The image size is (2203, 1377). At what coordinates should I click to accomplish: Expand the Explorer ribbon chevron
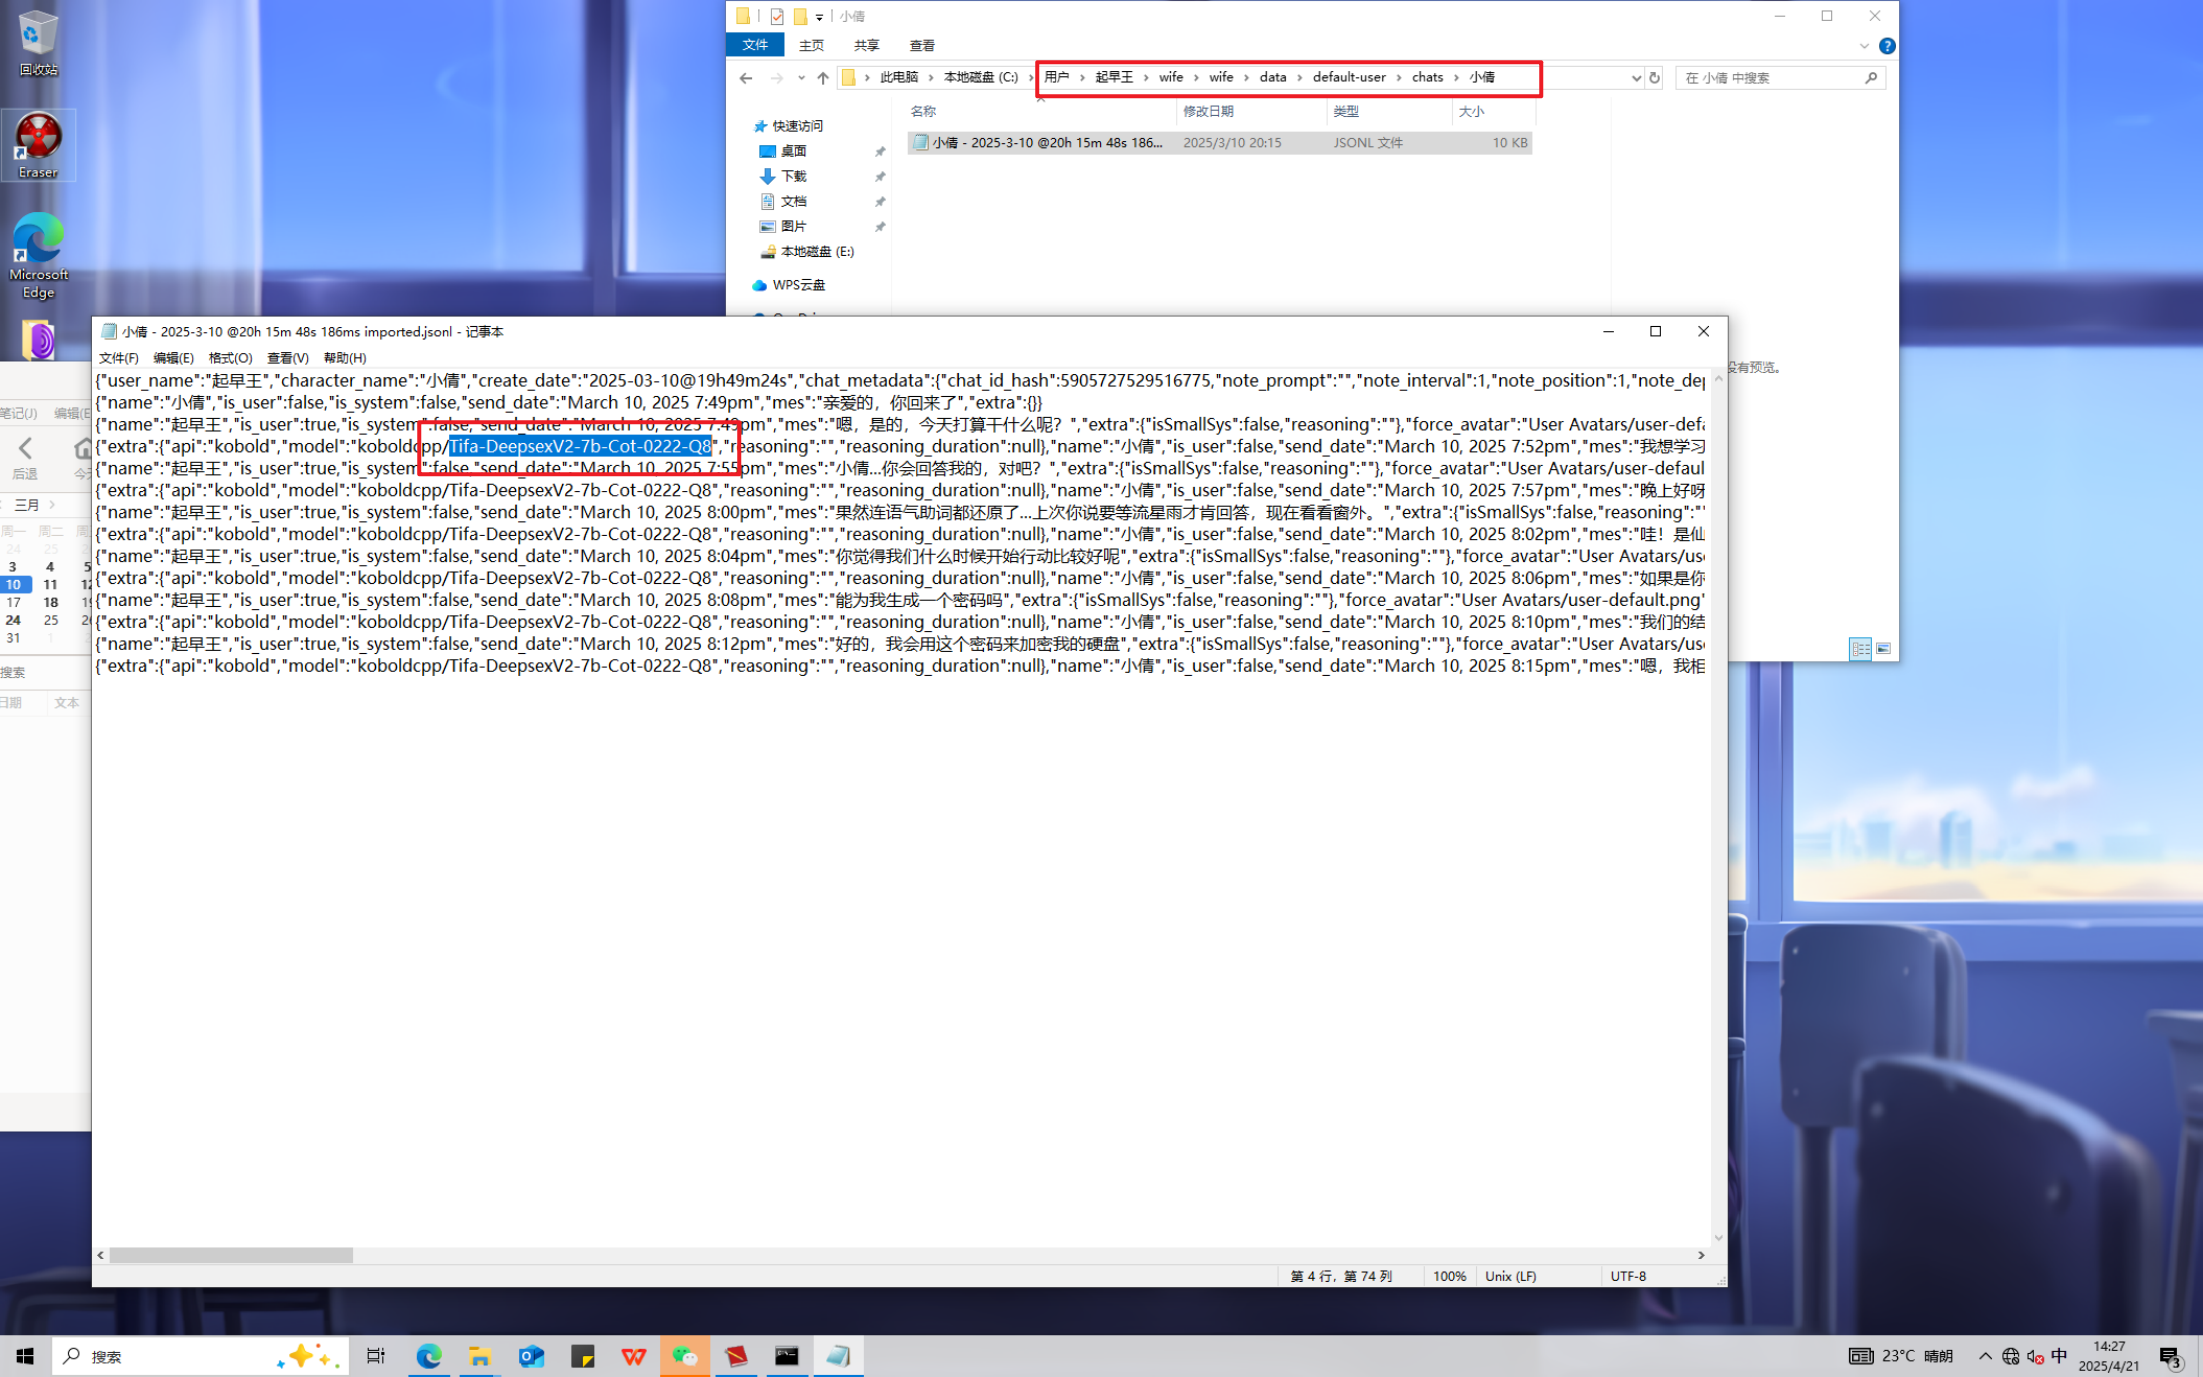click(x=1863, y=46)
